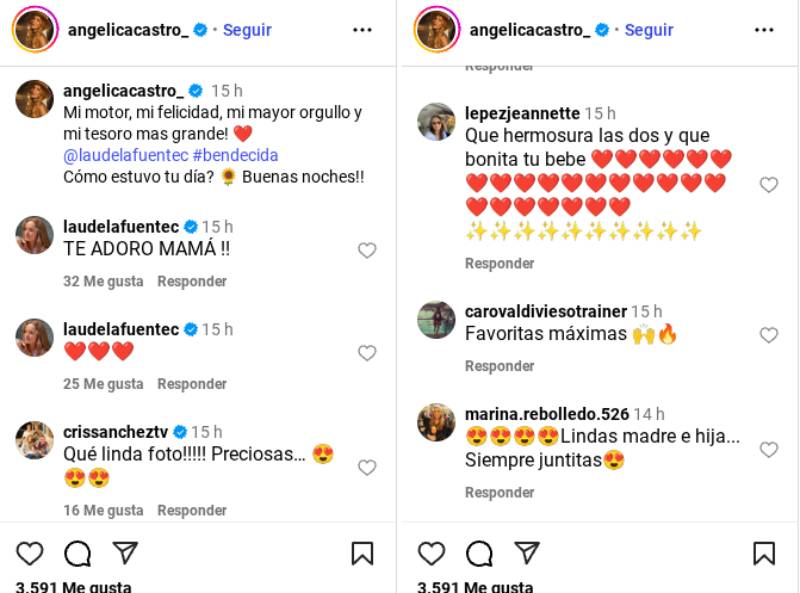Follow angelicacastro_ via left header Seguir

click(247, 30)
